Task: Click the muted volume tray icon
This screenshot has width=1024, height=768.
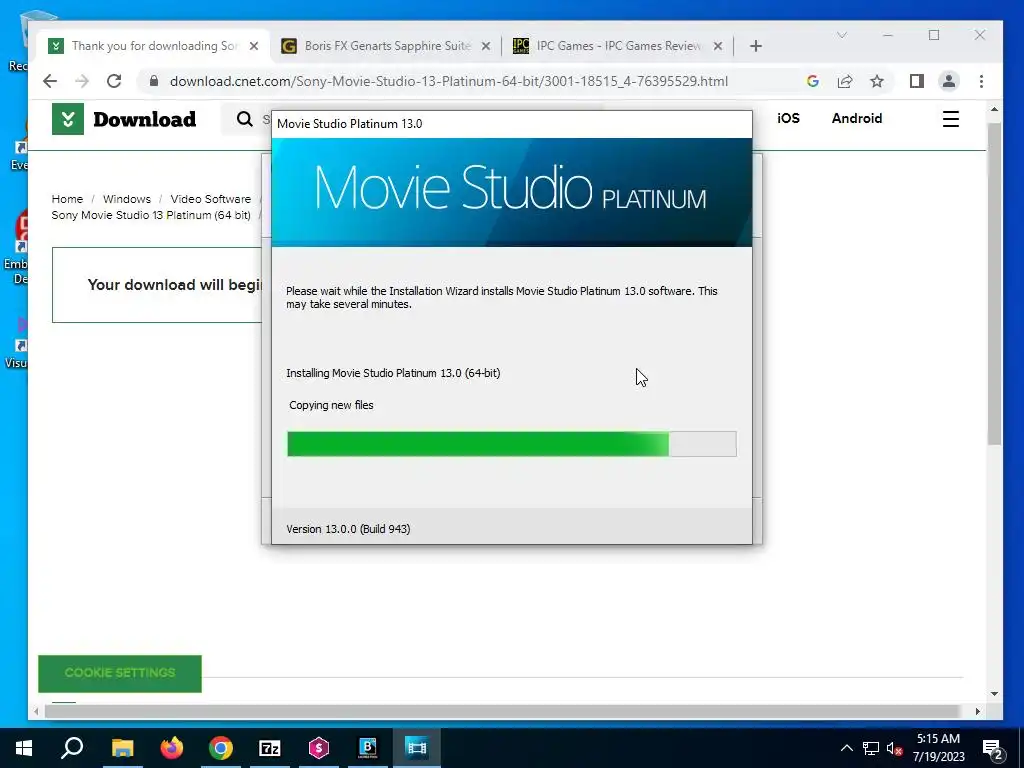Action: click(895, 748)
